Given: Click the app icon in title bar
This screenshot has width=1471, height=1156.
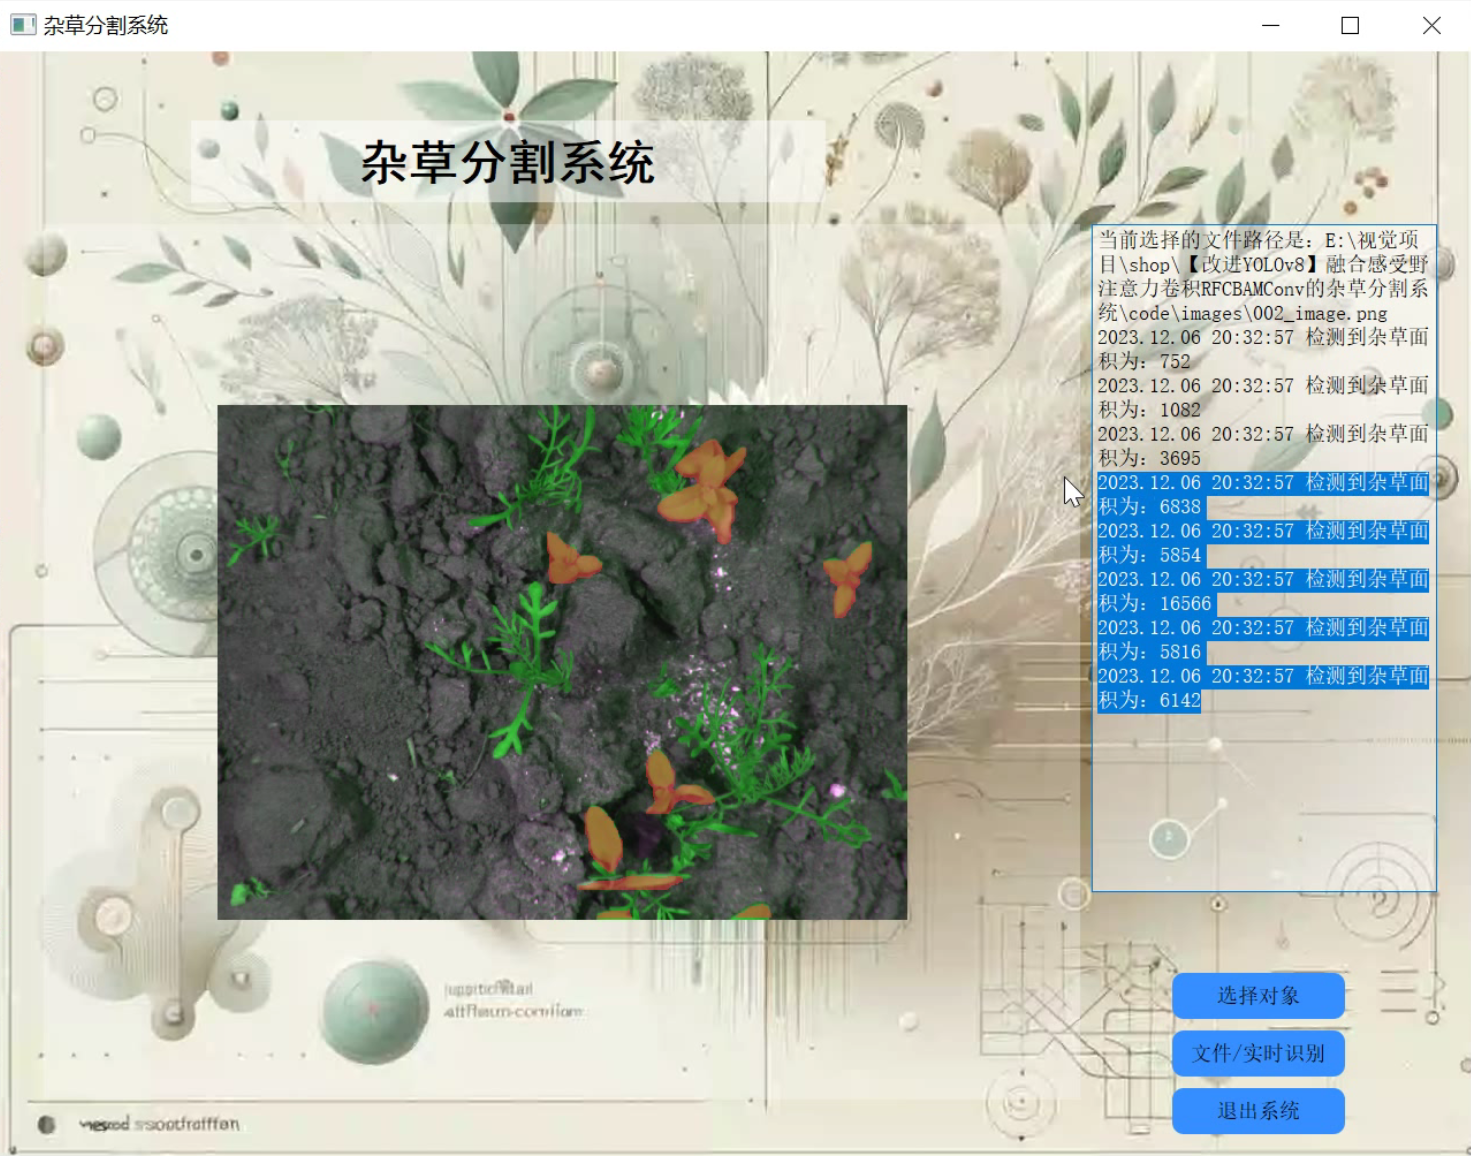Looking at the screenshot, I should click(23, 25).
